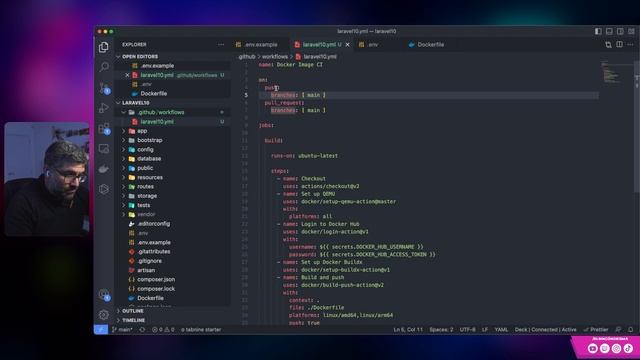Click the Prettier status bar item
The image size is (640, 360).
point(596,329)
